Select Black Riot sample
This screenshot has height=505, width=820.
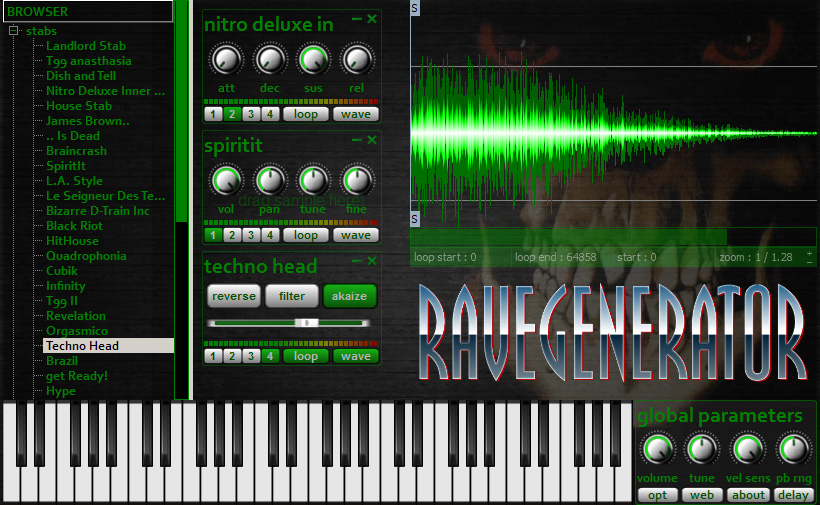[74, 226]
